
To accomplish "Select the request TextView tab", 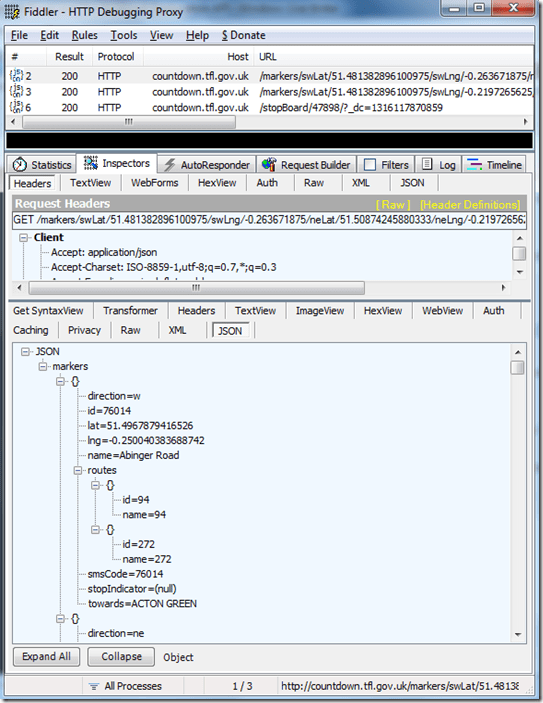I will tap(91, 183).
